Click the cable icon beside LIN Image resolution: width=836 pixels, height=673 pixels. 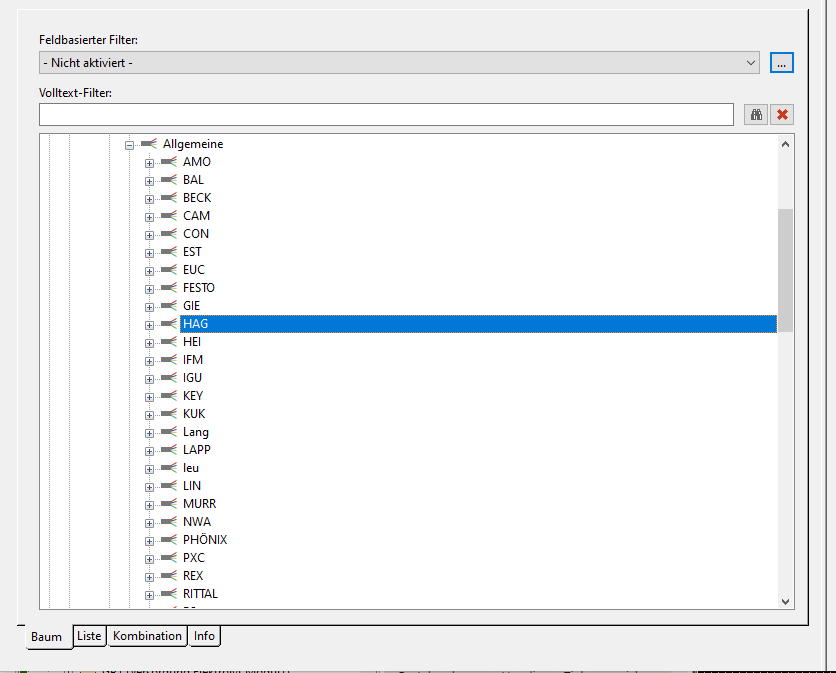coord(169,485)
